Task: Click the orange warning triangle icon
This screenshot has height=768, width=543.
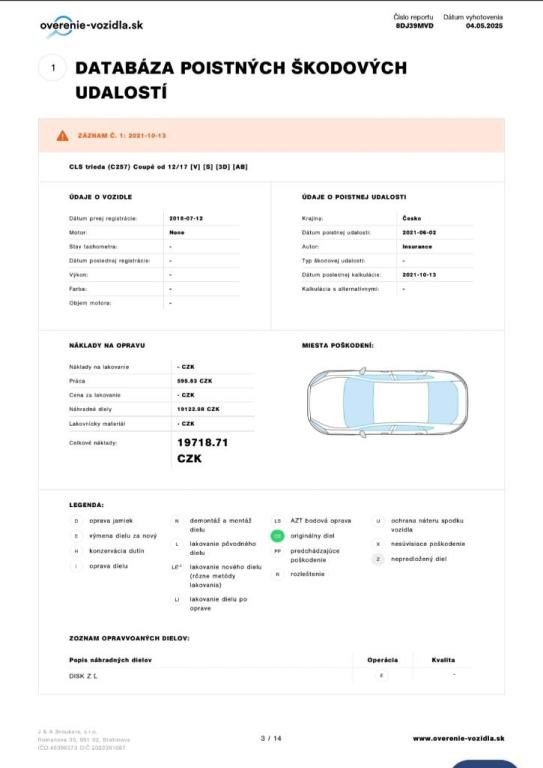Action: pyautogui.click(x=63, y=136)
